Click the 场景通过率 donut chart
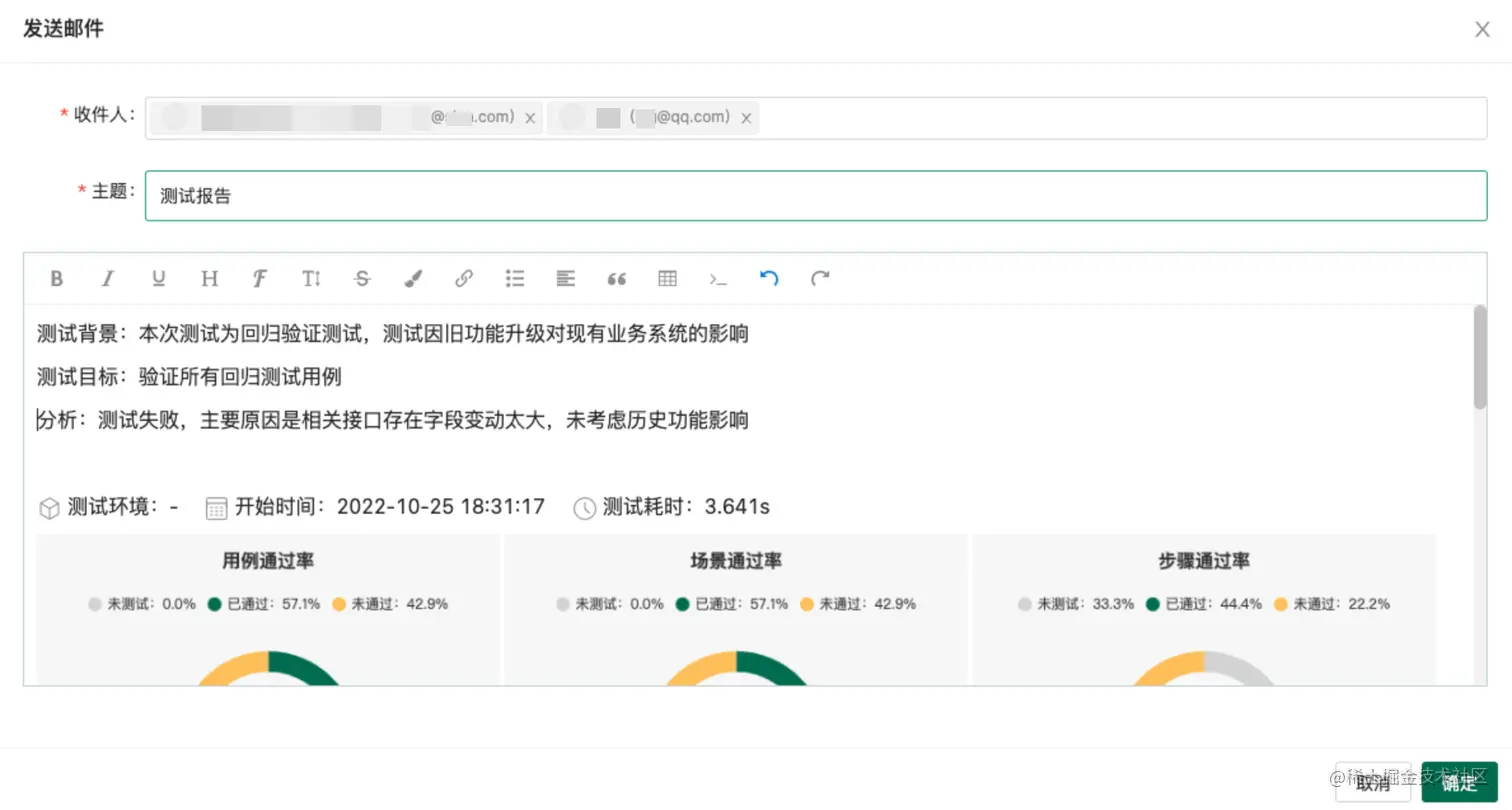This screenshot has width=1512, height=810. point(736,668)
